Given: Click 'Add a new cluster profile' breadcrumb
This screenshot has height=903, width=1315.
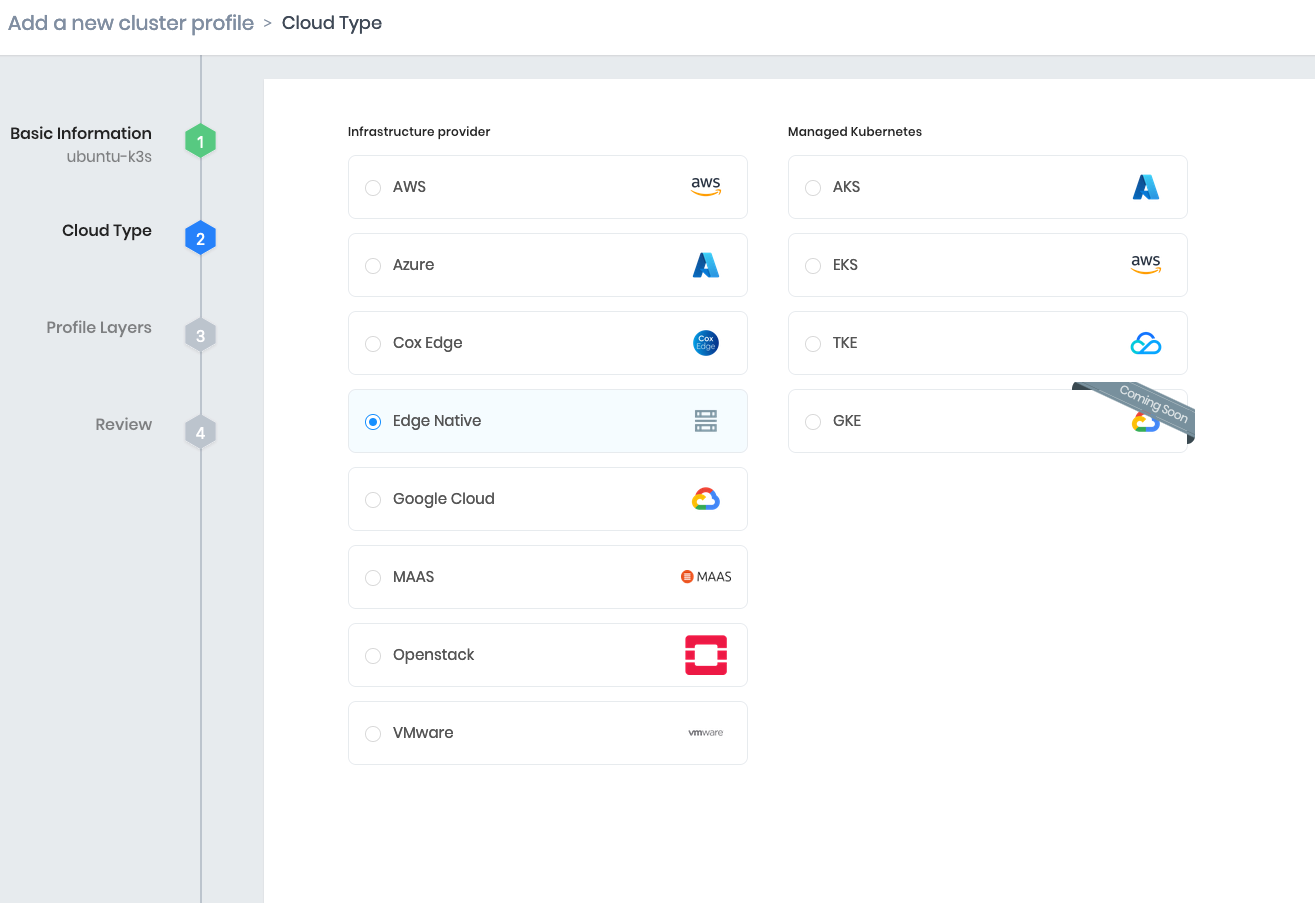Looking at the screenshot, I should pos(131,23).
